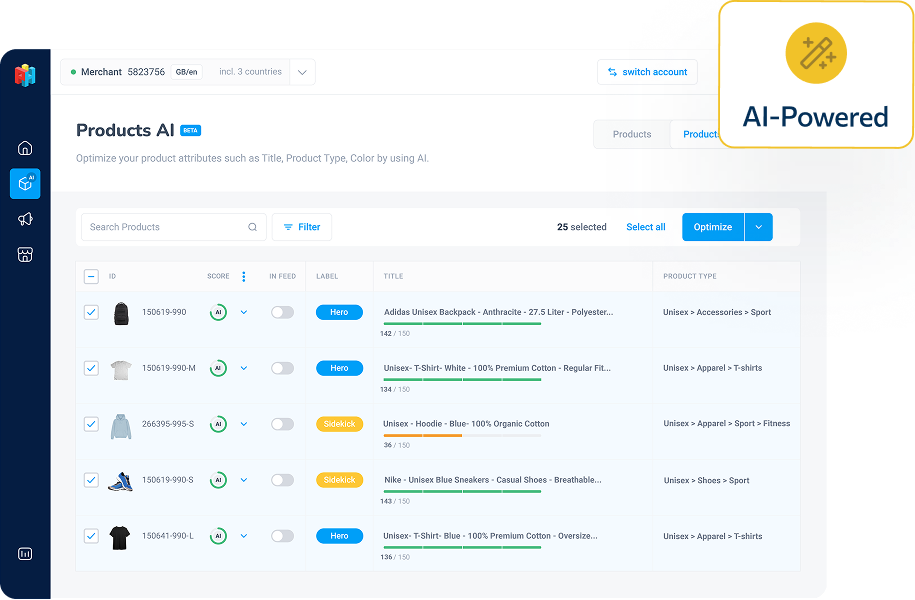Click the PRODUCT TYPE column header

point(690,277)
